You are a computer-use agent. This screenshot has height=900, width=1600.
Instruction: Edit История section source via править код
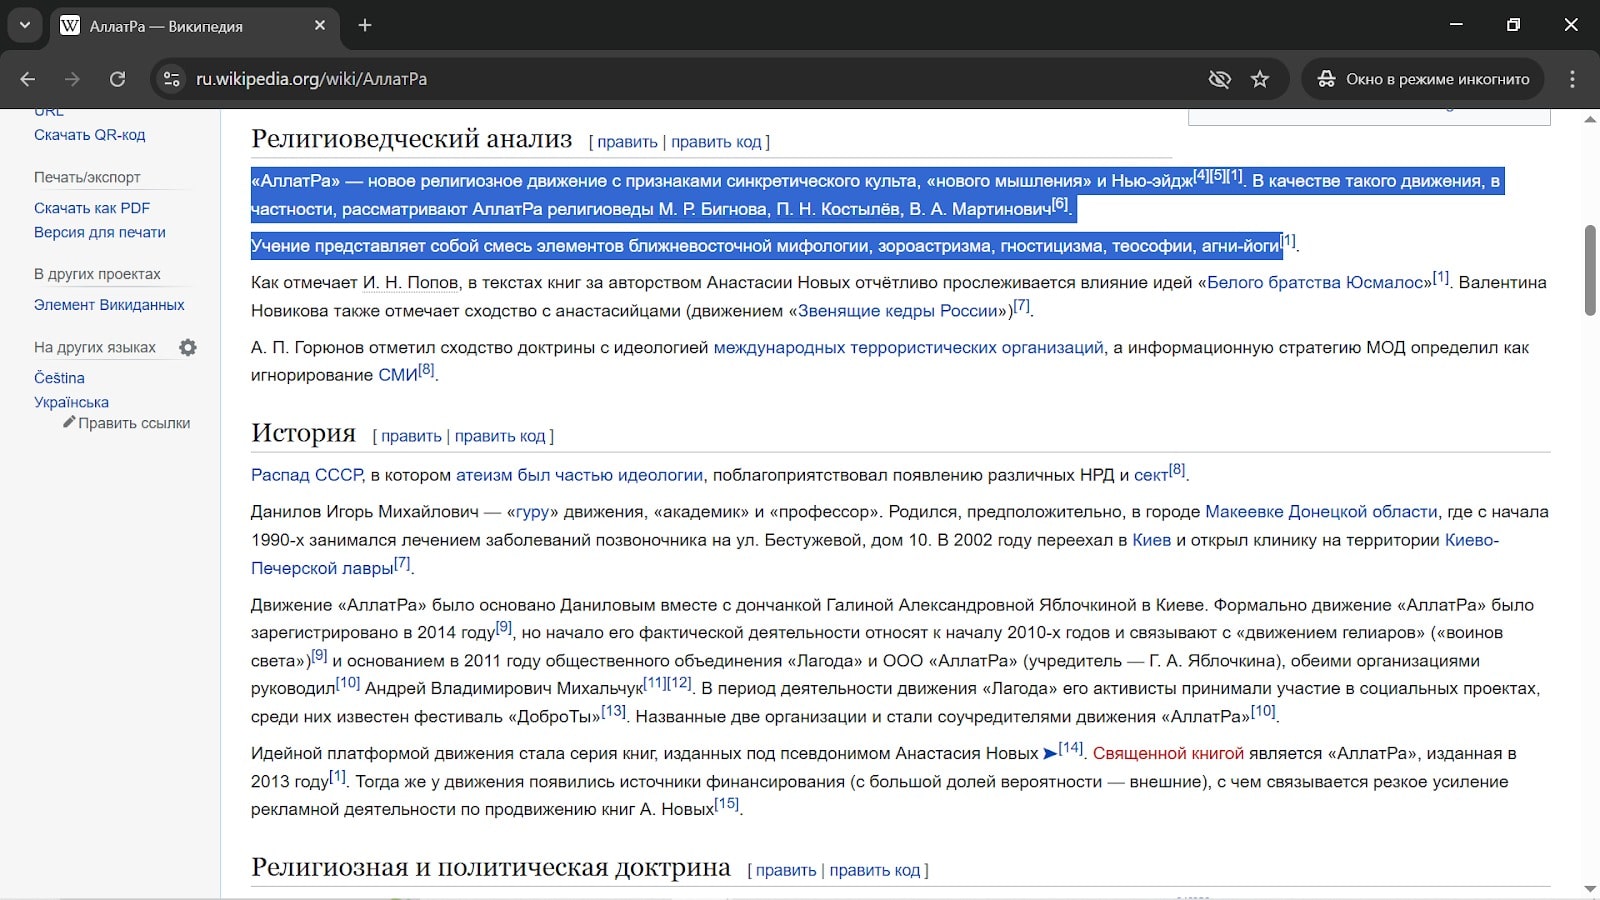500,436
